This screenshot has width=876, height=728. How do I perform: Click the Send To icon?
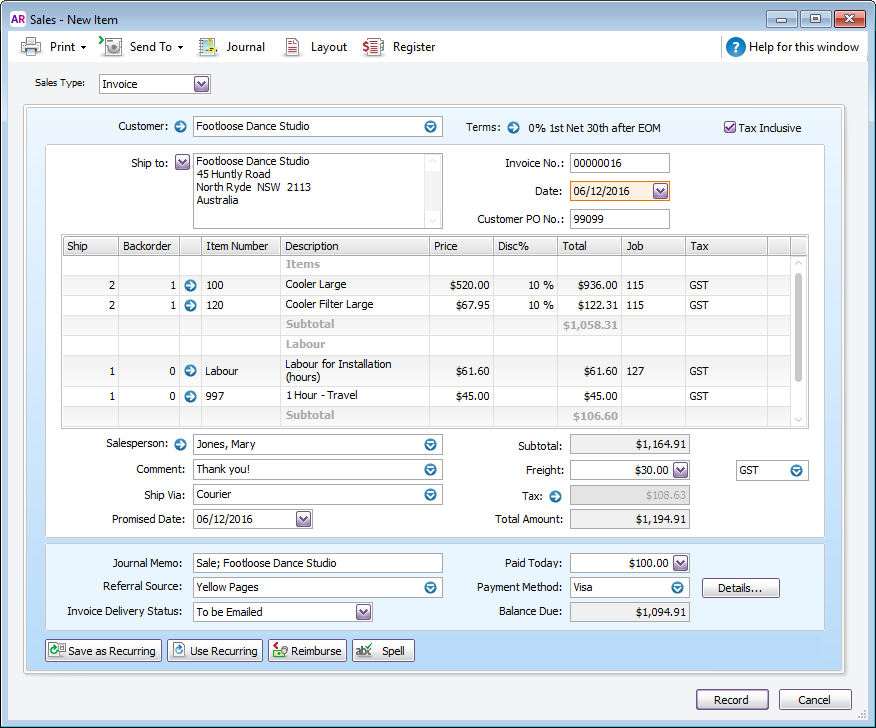(x=111, y=46)
